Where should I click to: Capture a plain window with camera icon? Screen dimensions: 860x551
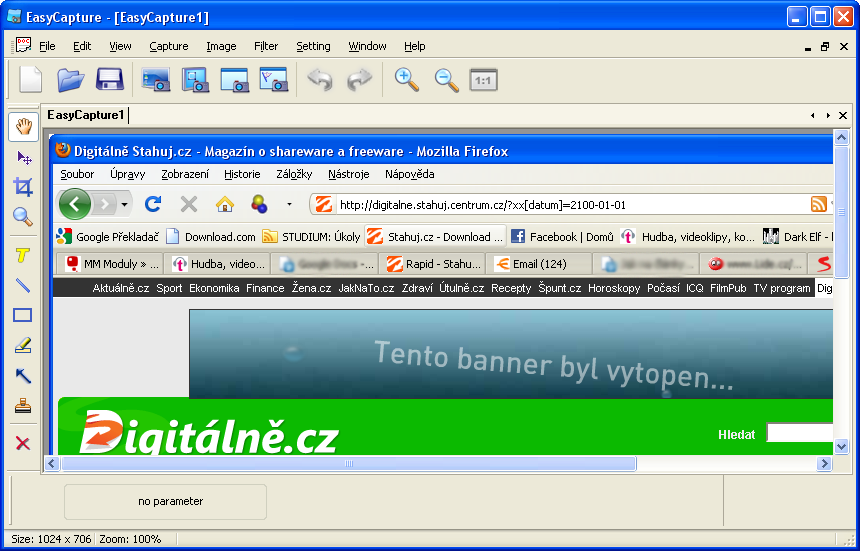click(234, 79)
